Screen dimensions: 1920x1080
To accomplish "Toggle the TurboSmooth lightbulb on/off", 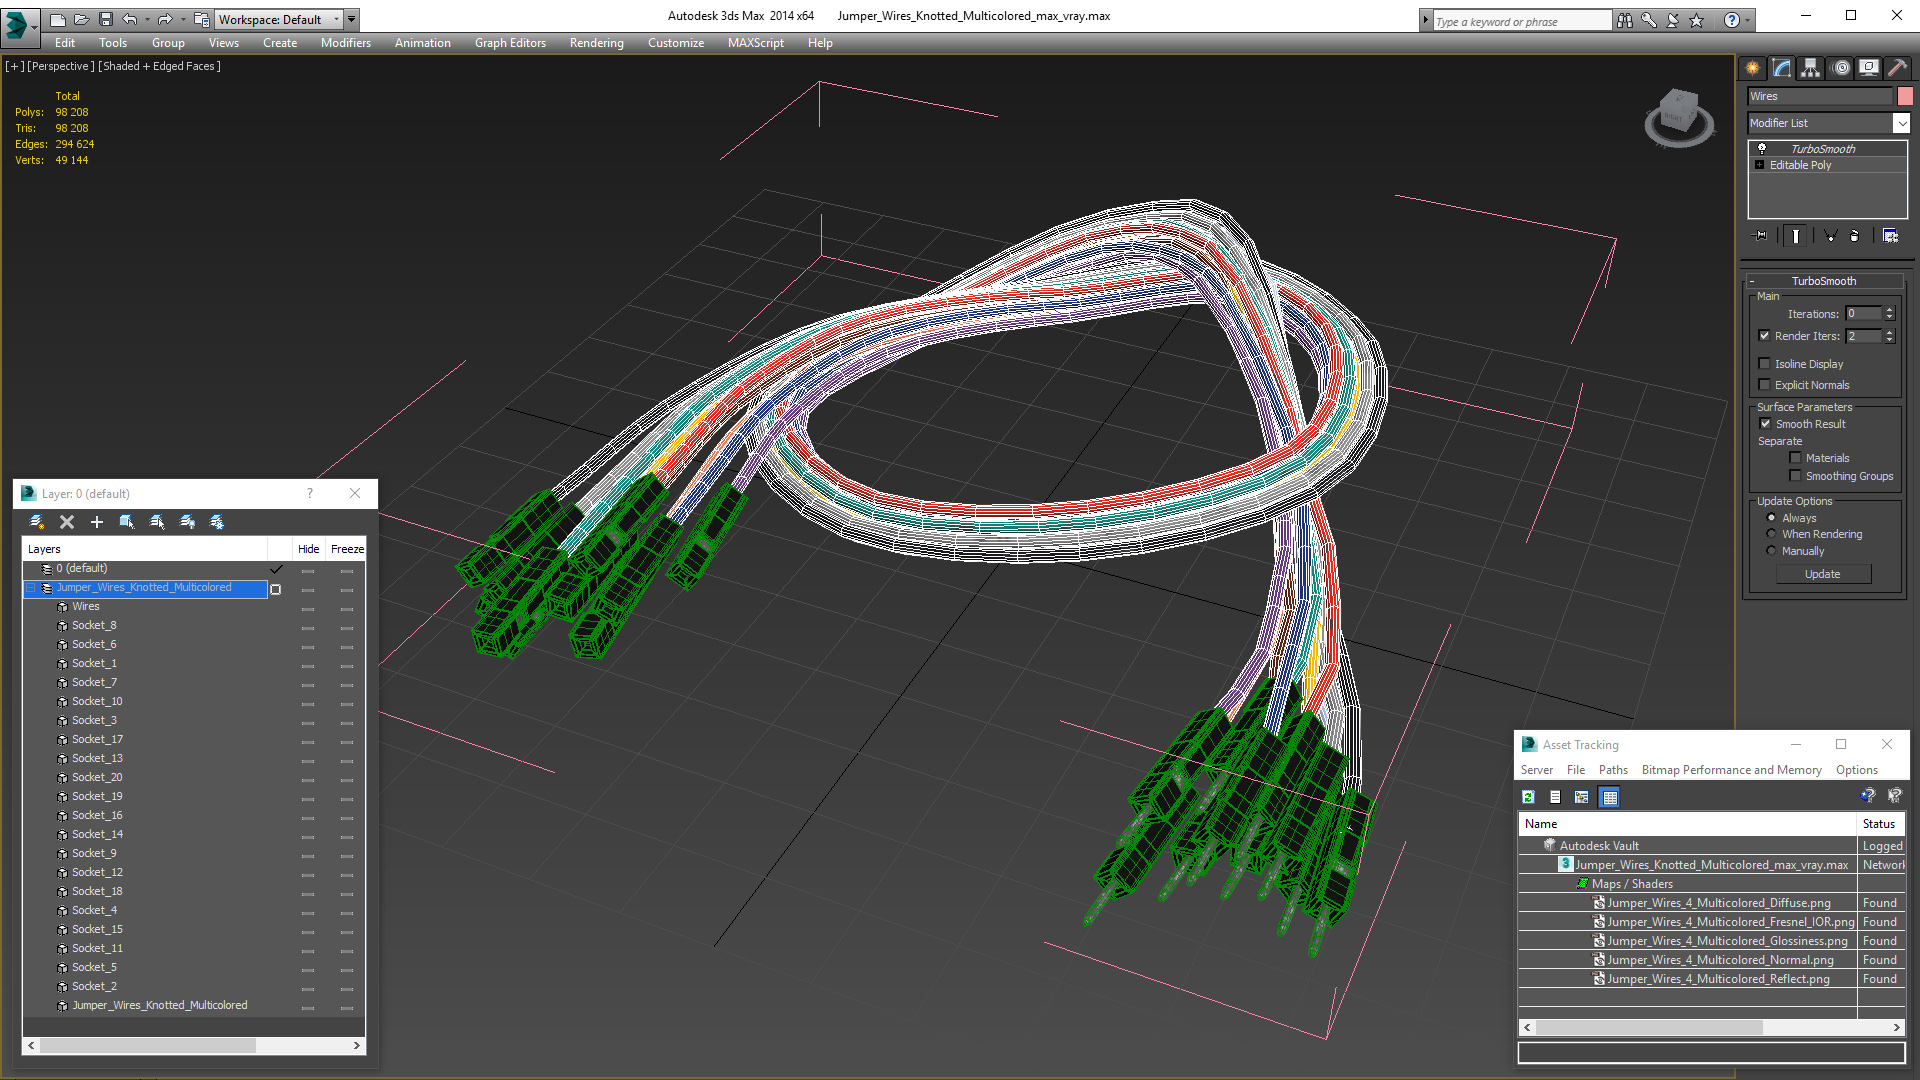I will pyautogui.click(x=1762, y=148).
